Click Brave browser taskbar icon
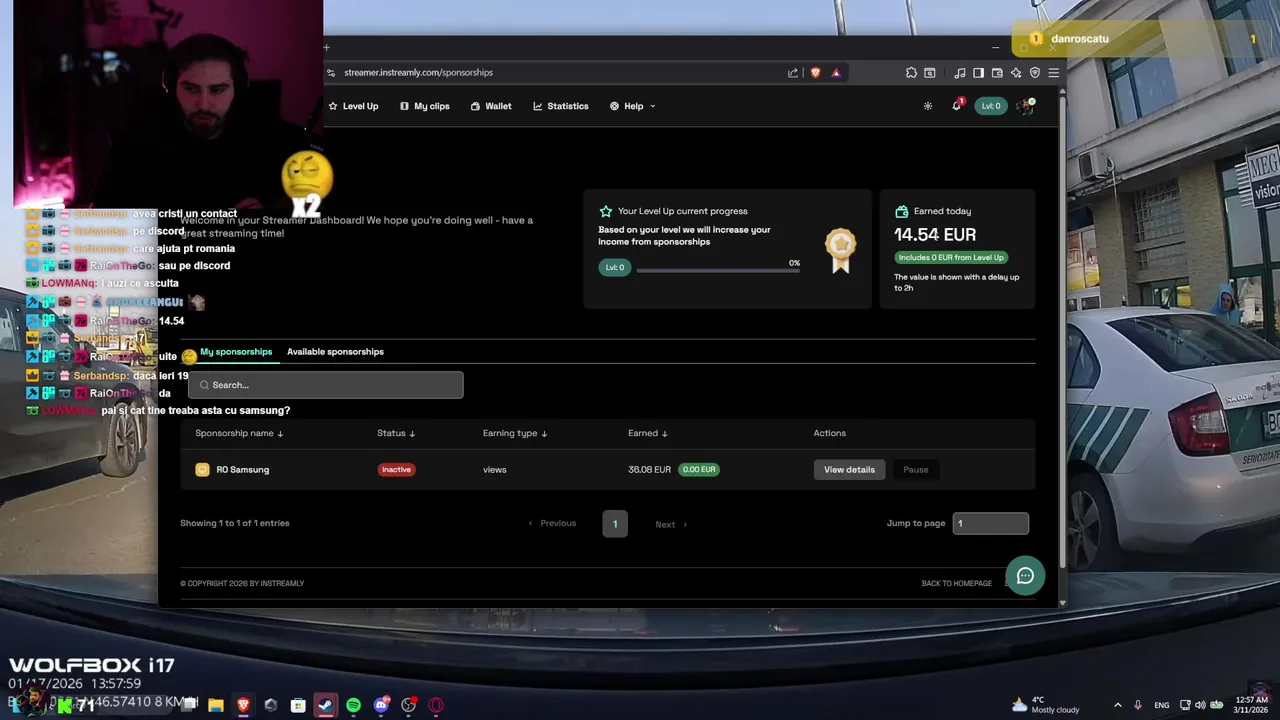Screen dimensions: 1280x720 (243, 705)
